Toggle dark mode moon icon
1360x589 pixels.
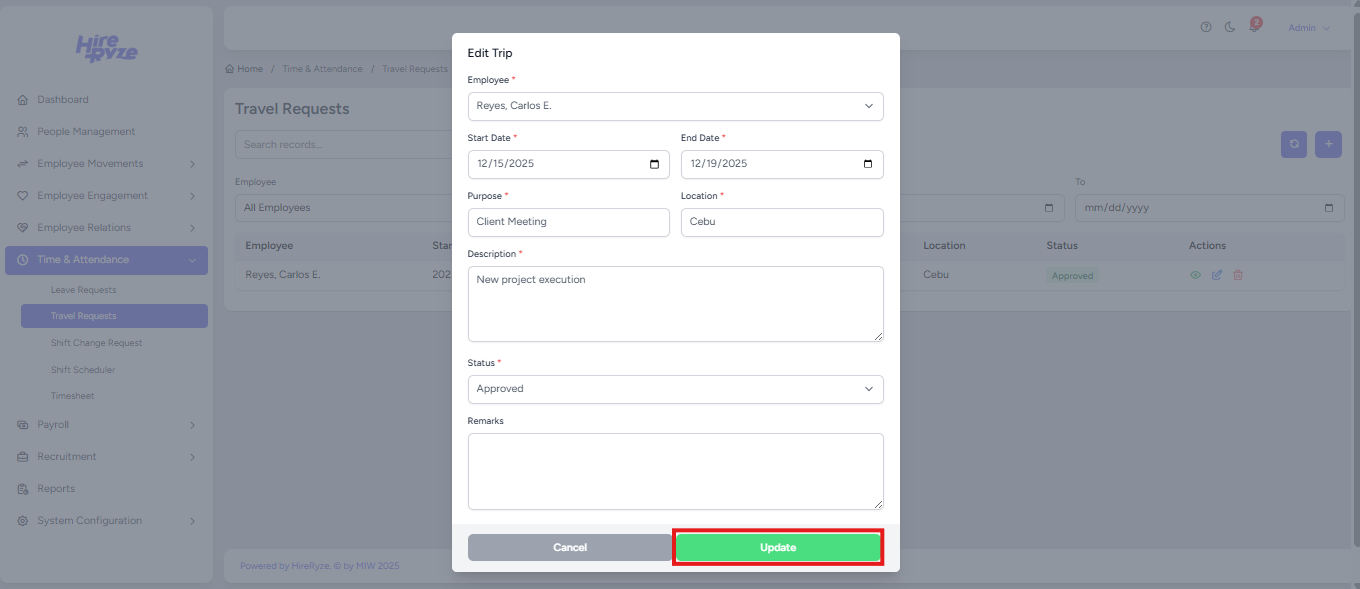click(1230, 27)
